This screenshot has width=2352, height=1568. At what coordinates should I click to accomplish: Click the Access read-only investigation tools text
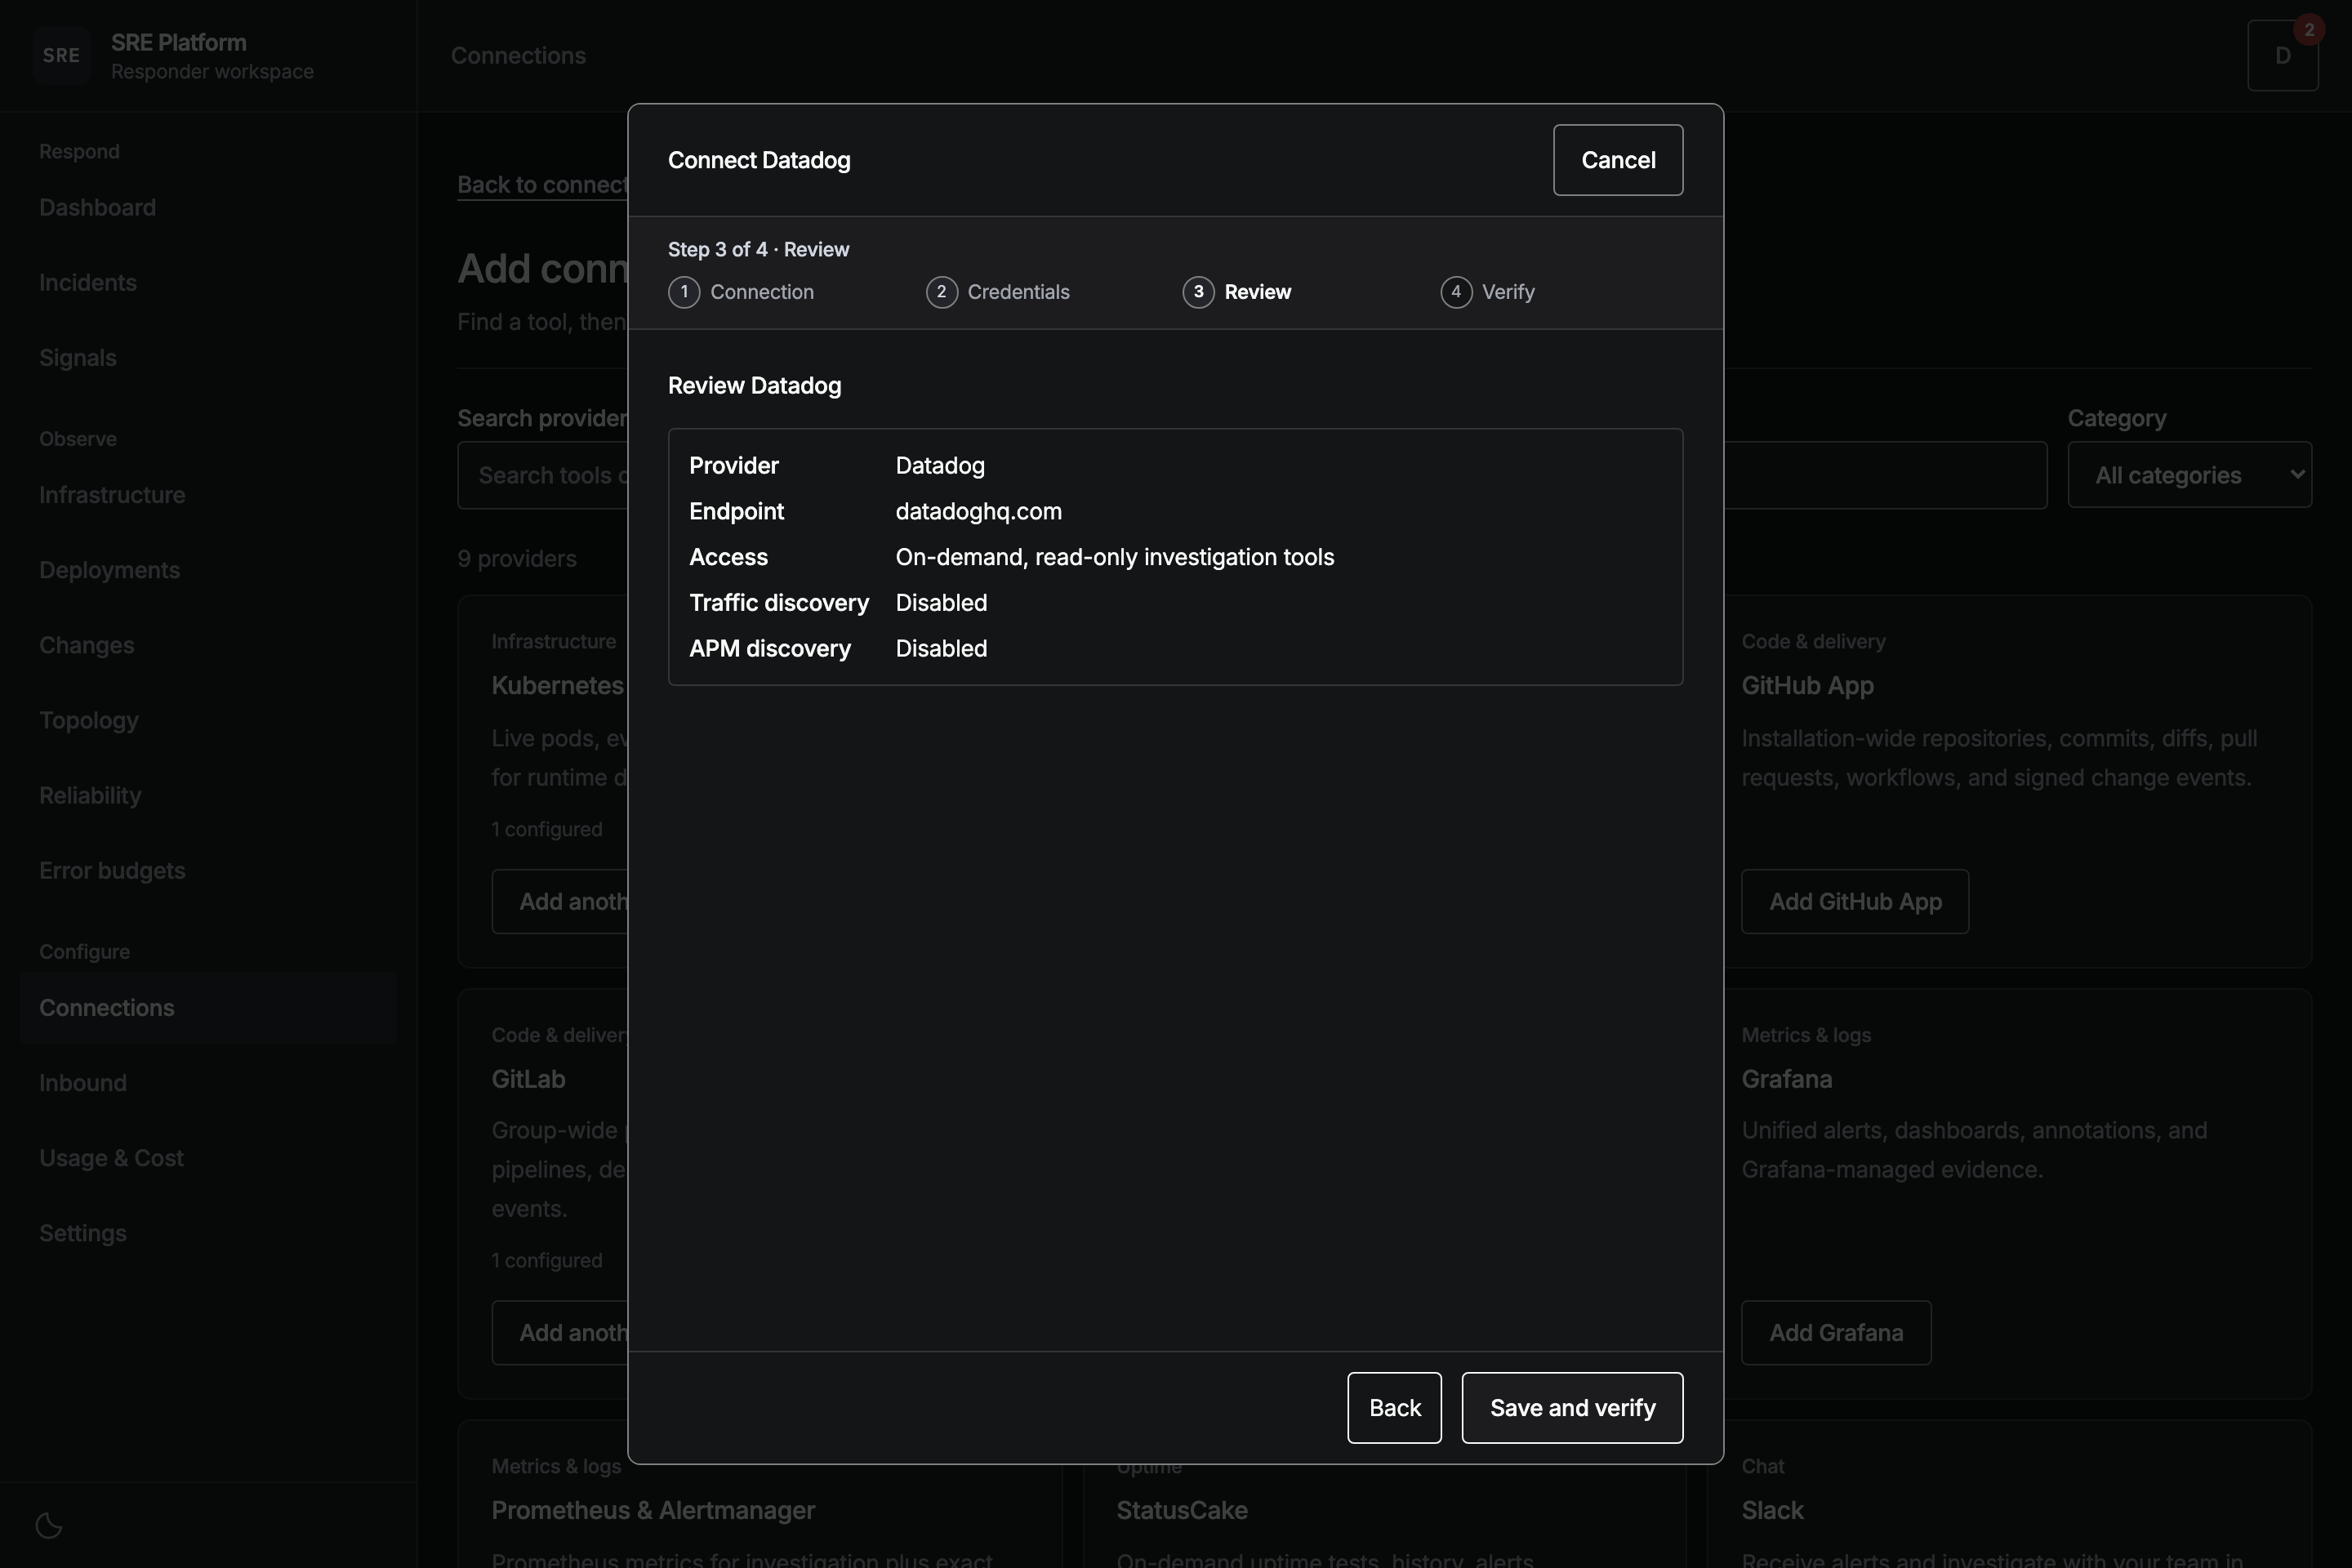point(1114,557)
